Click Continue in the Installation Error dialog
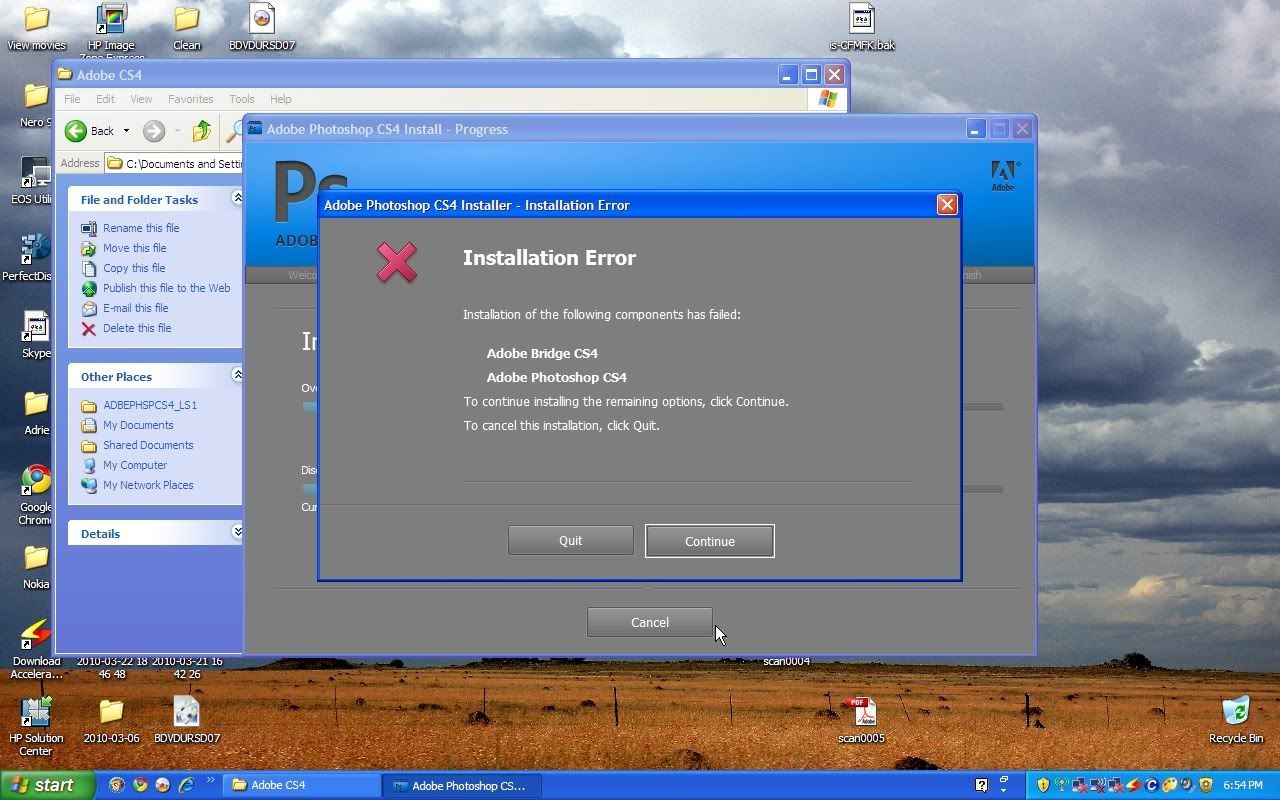Viewport: 1280px width, 800px height. click(x=710, y=541)
